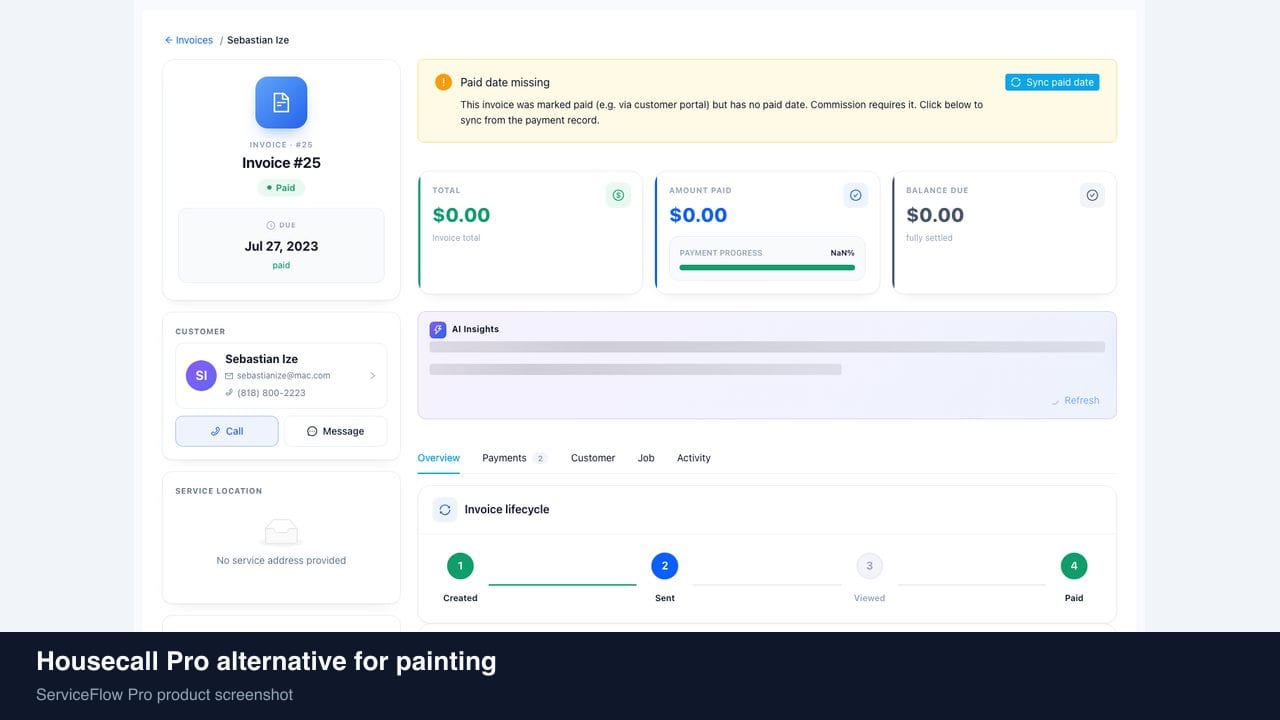Call the customer

coord(227,431)
